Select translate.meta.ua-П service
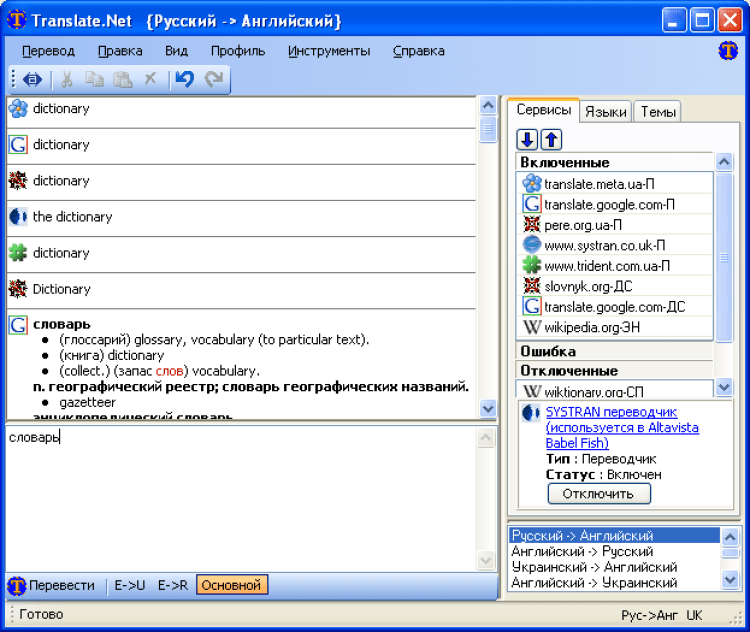 (x=615, y=184)
